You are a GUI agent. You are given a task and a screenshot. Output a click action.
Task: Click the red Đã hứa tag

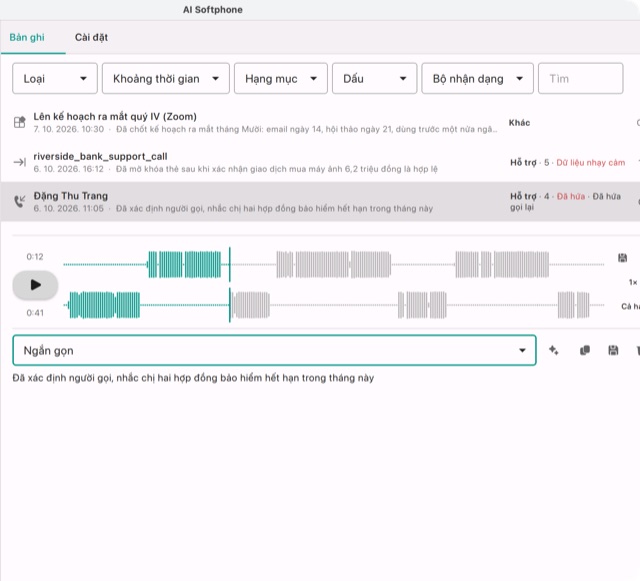[571, 196]
